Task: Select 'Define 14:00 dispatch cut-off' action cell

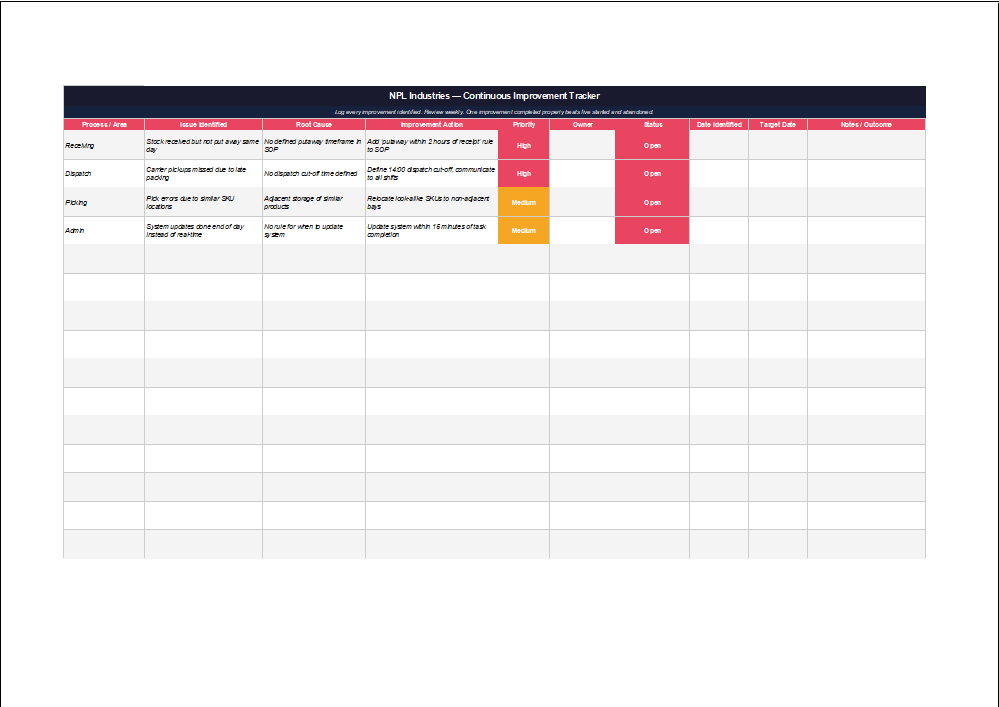Action: coord(432,174)
